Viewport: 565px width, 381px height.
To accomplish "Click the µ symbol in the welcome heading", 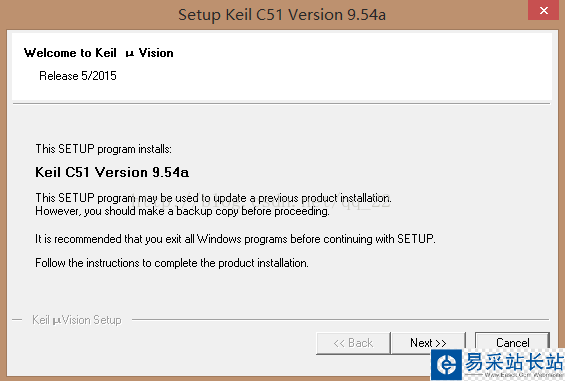I will [x=130, y=54].
